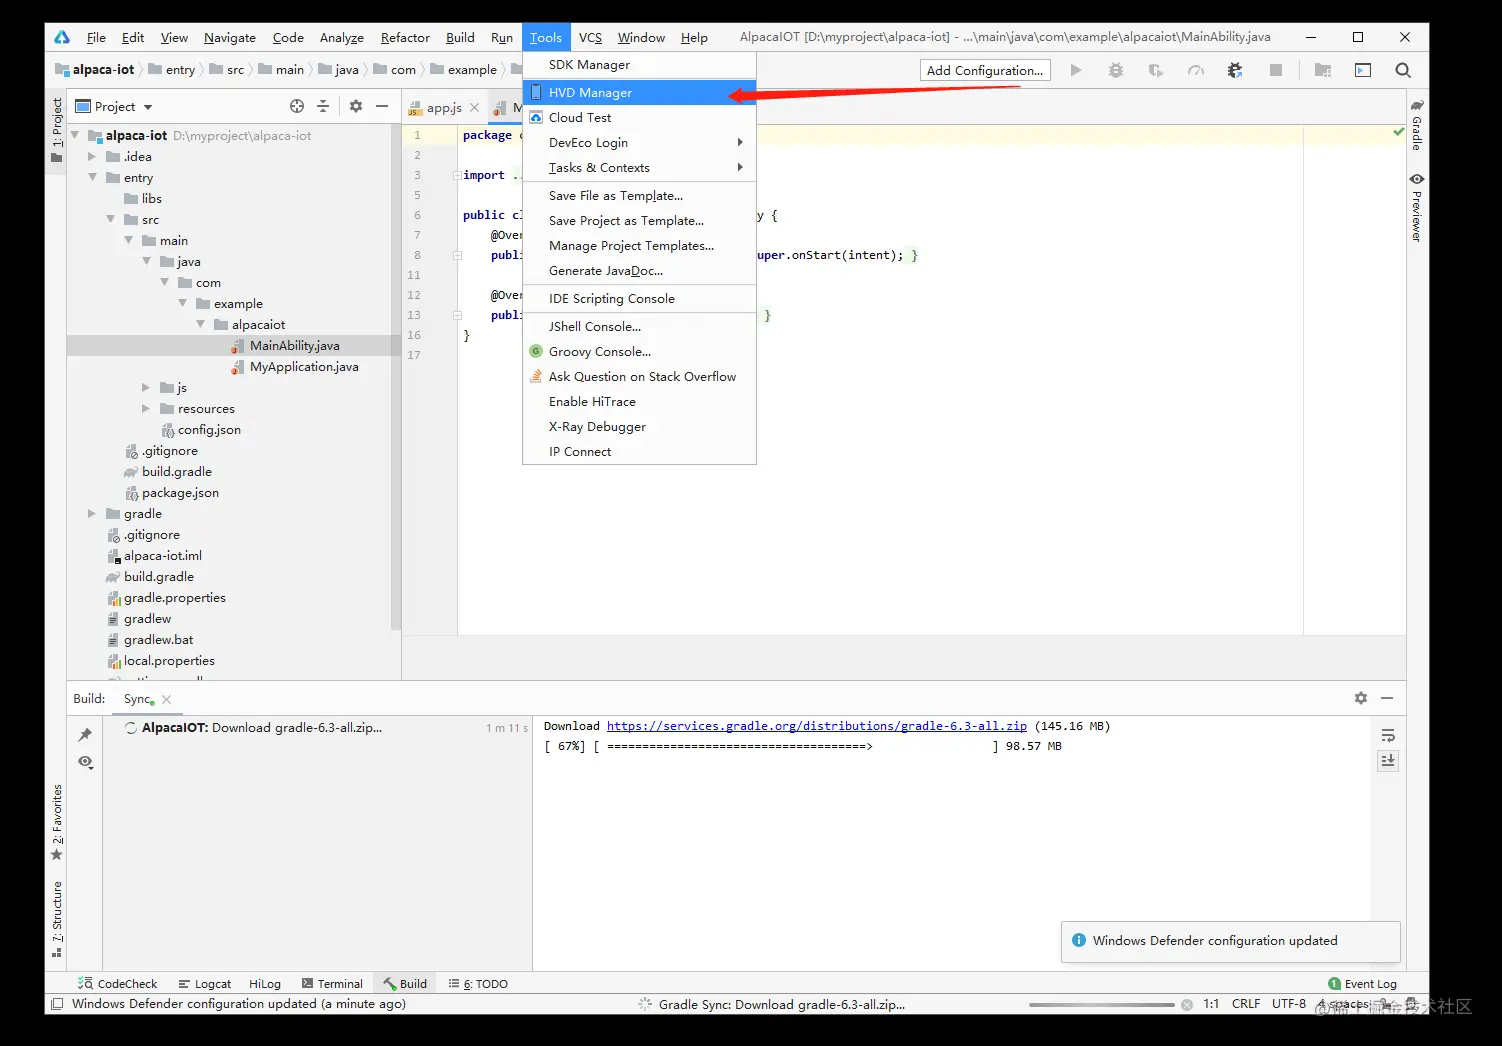
Task: Expand DevEco Login submenu
Action: [x=639, y=142]
